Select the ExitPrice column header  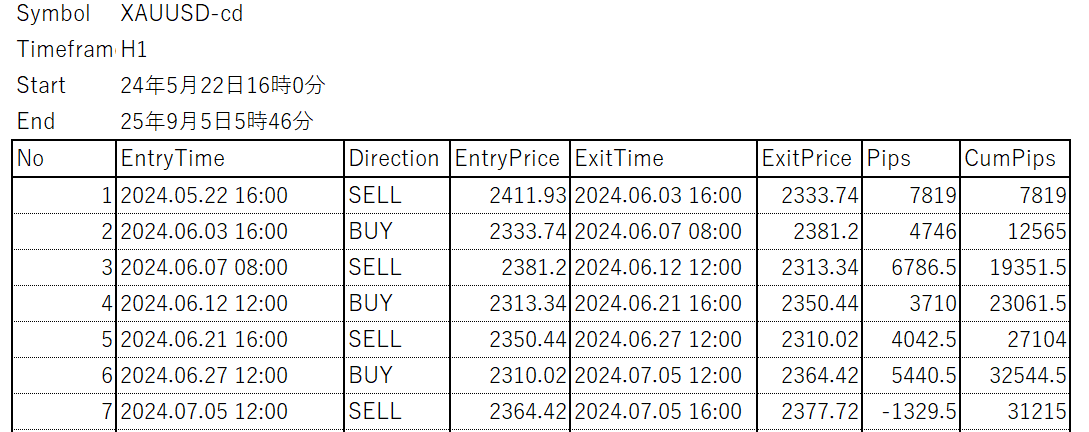click(x=806, y=158)
